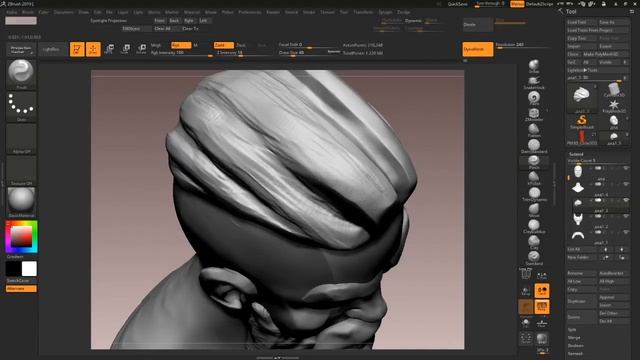Pick a hue in the color picker square
This screenshot has height=360, width=640.
coord(21,237)
